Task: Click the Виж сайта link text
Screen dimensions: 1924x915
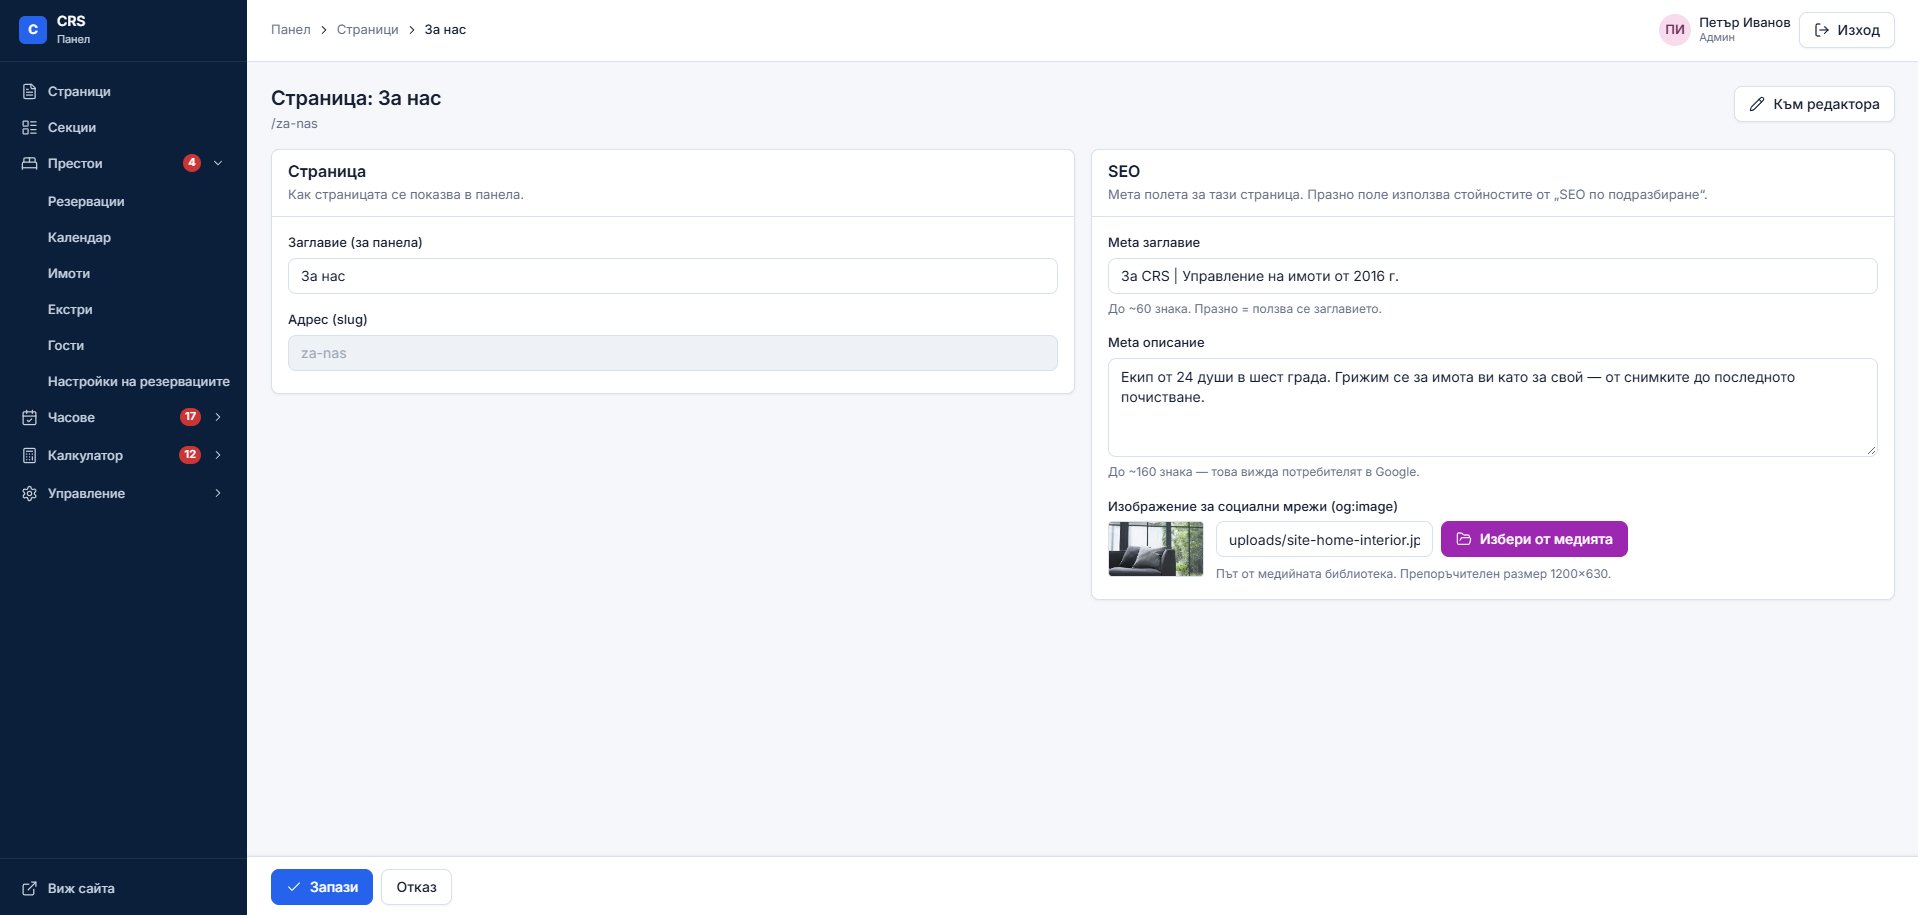Action: click(x=81, y=888)
